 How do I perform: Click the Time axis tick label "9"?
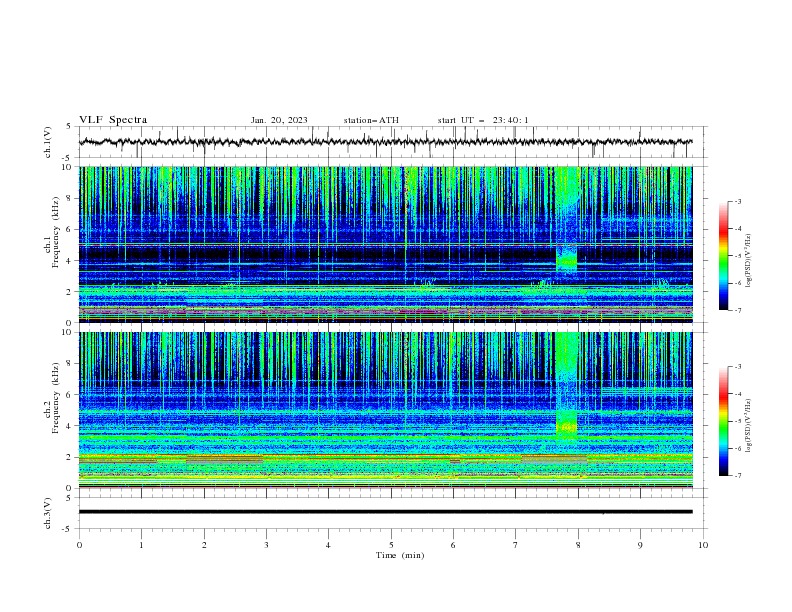tap(640, 545)
